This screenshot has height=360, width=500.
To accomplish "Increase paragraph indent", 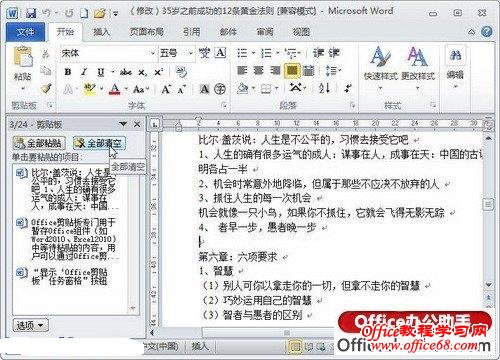I will point(334,53).
